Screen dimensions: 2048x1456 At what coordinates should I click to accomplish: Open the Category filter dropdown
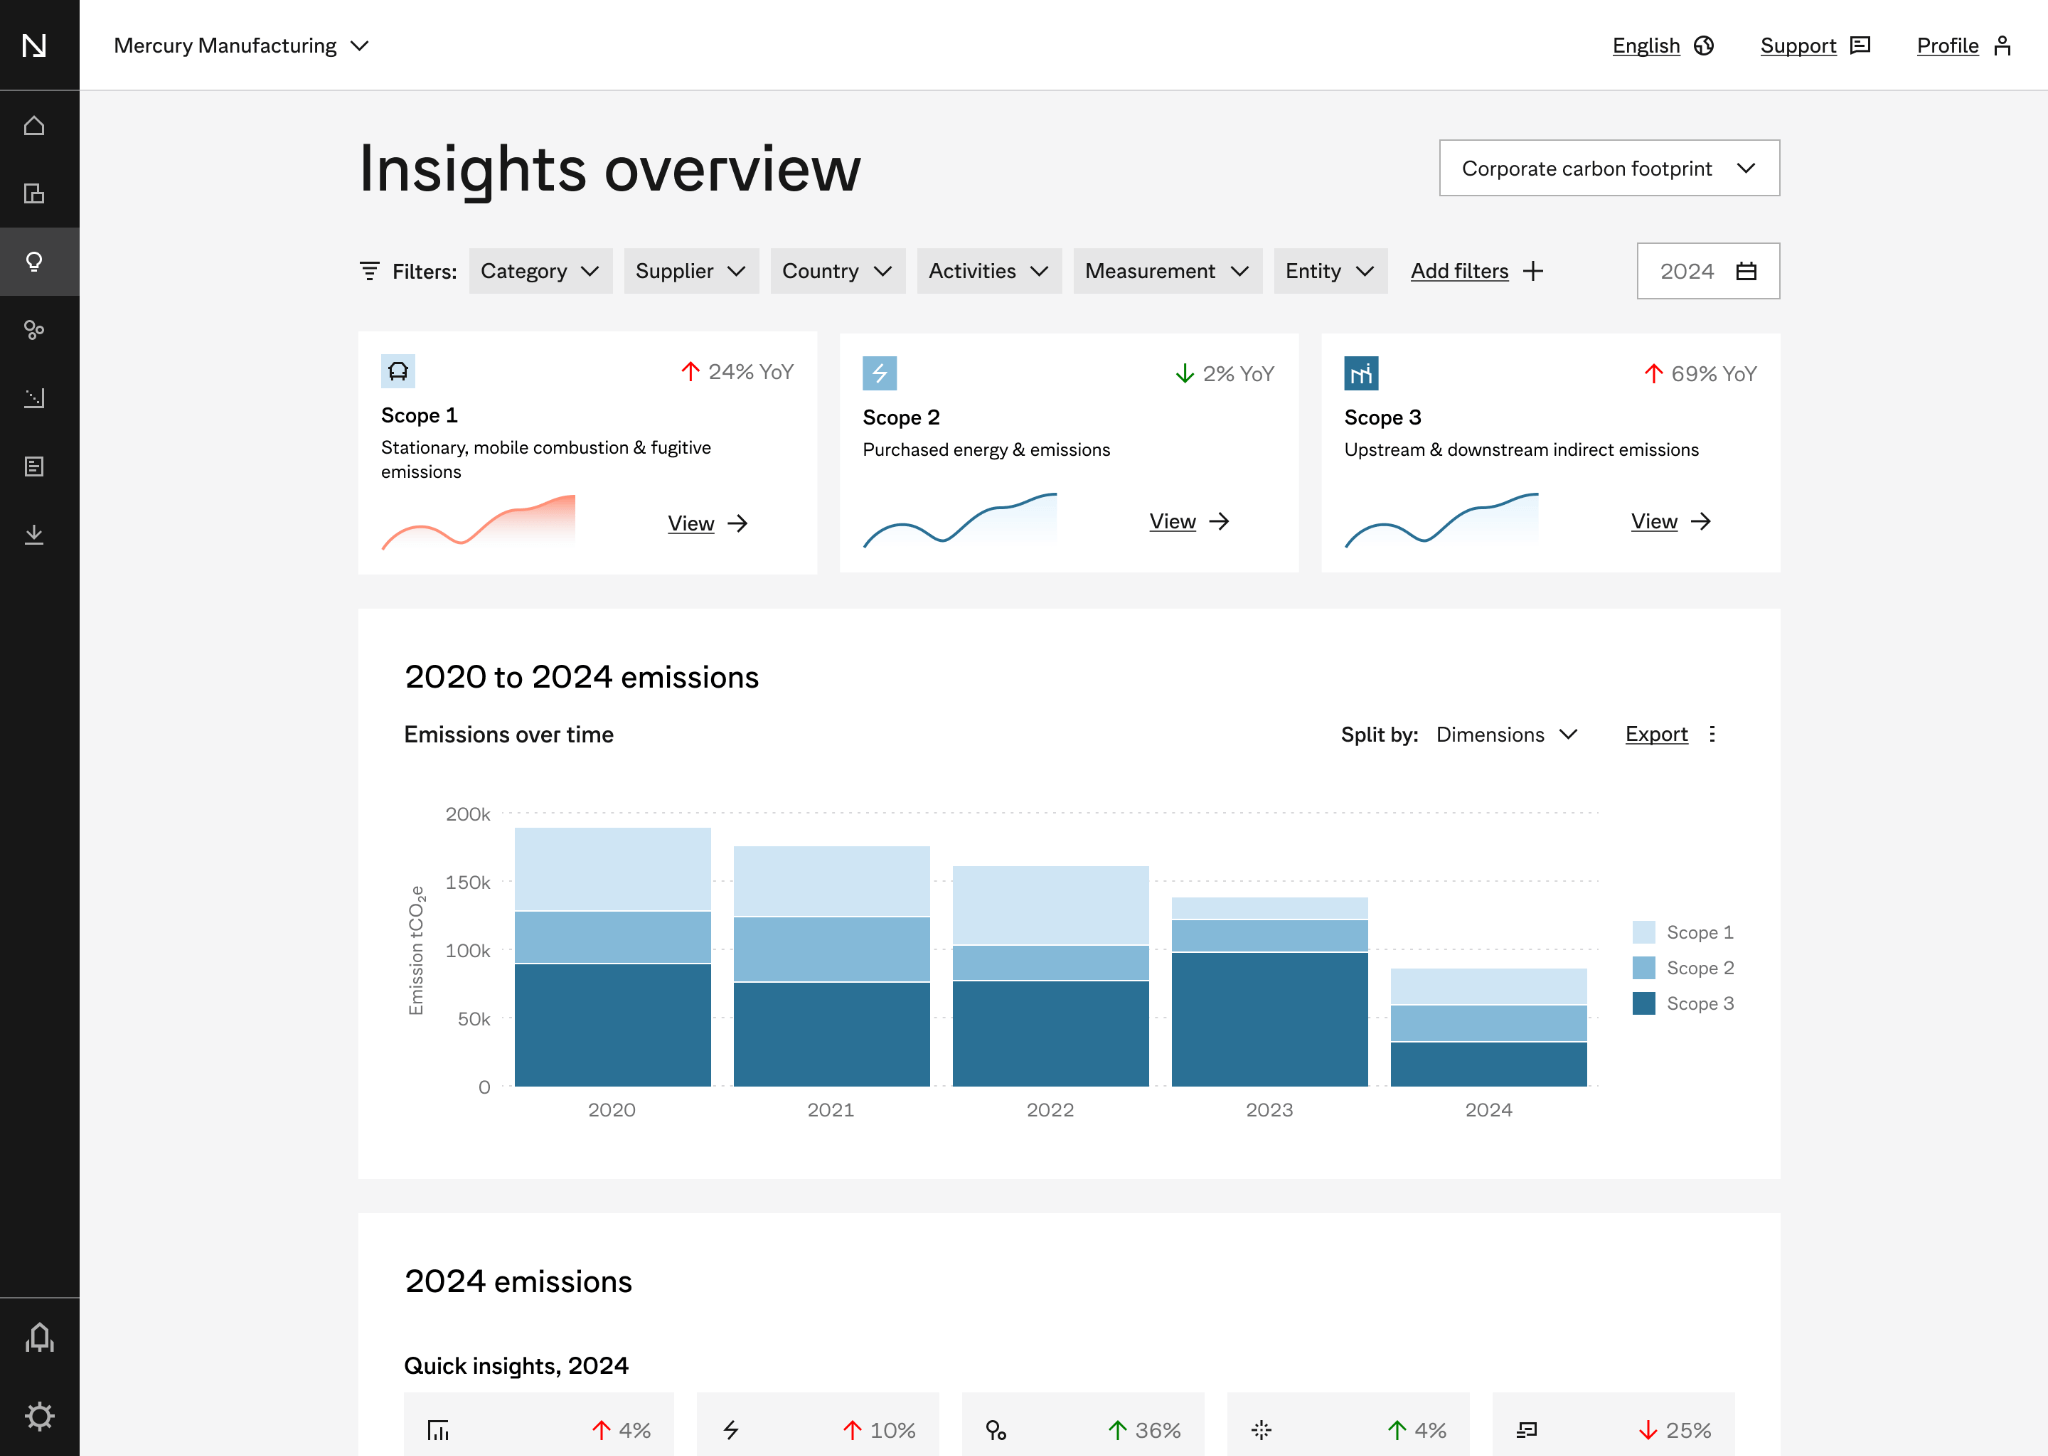(540, 270)
